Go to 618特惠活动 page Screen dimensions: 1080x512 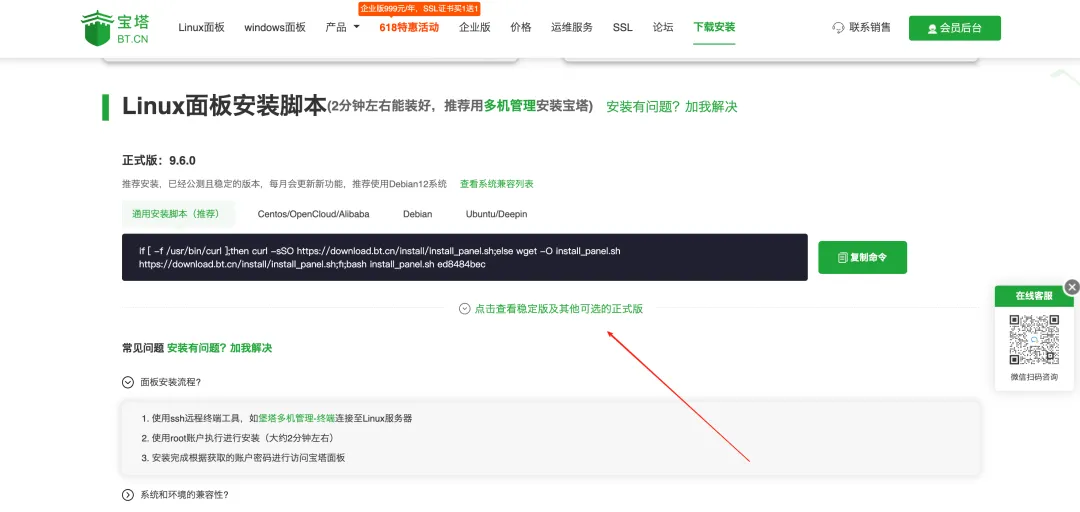(409, 28)
